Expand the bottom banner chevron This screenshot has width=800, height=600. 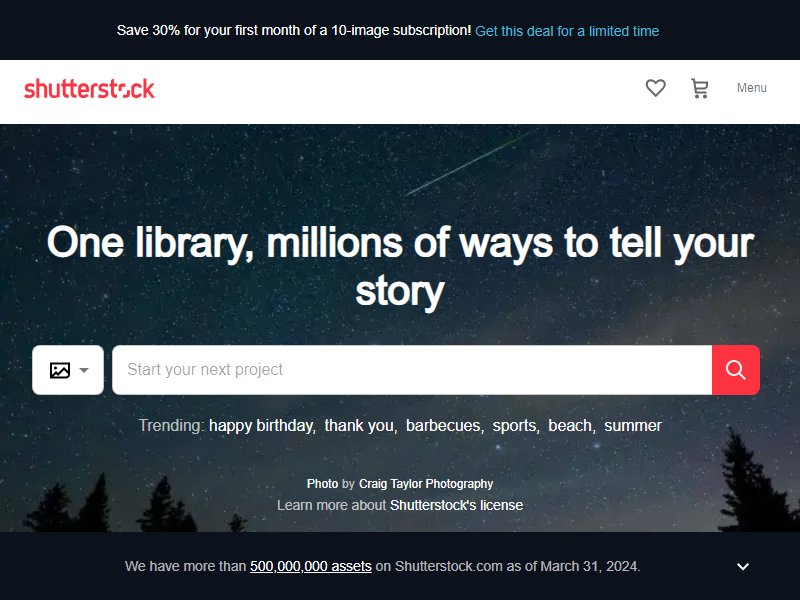(743, 566)
